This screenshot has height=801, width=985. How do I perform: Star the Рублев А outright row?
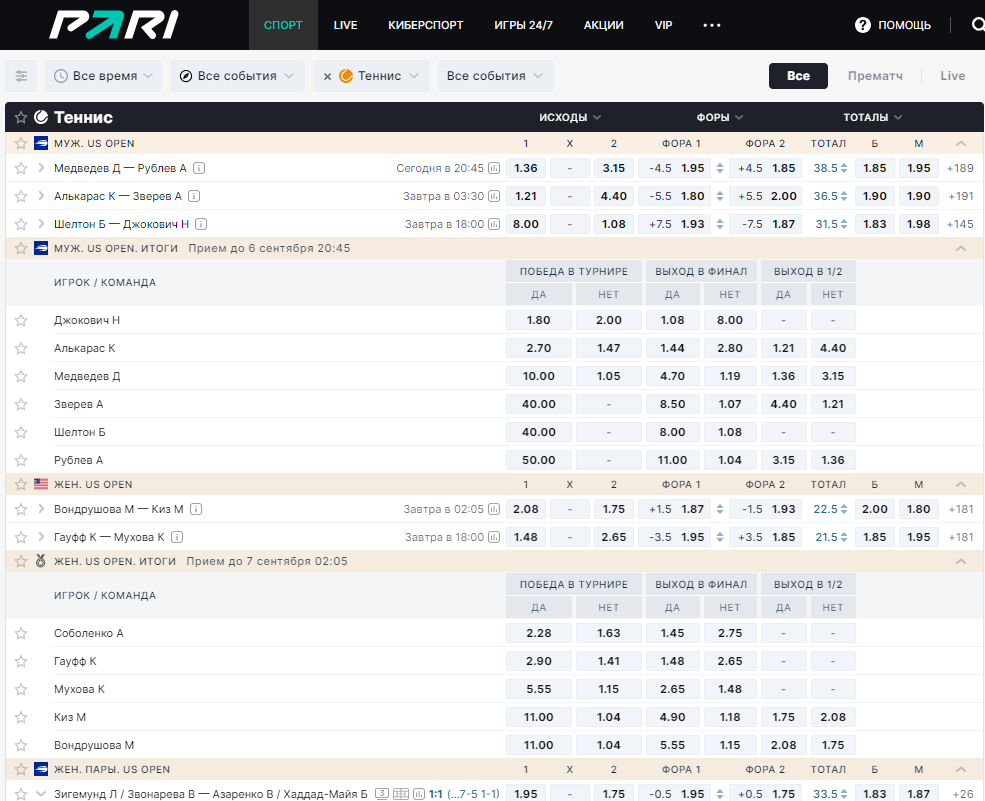coord(21,460)
